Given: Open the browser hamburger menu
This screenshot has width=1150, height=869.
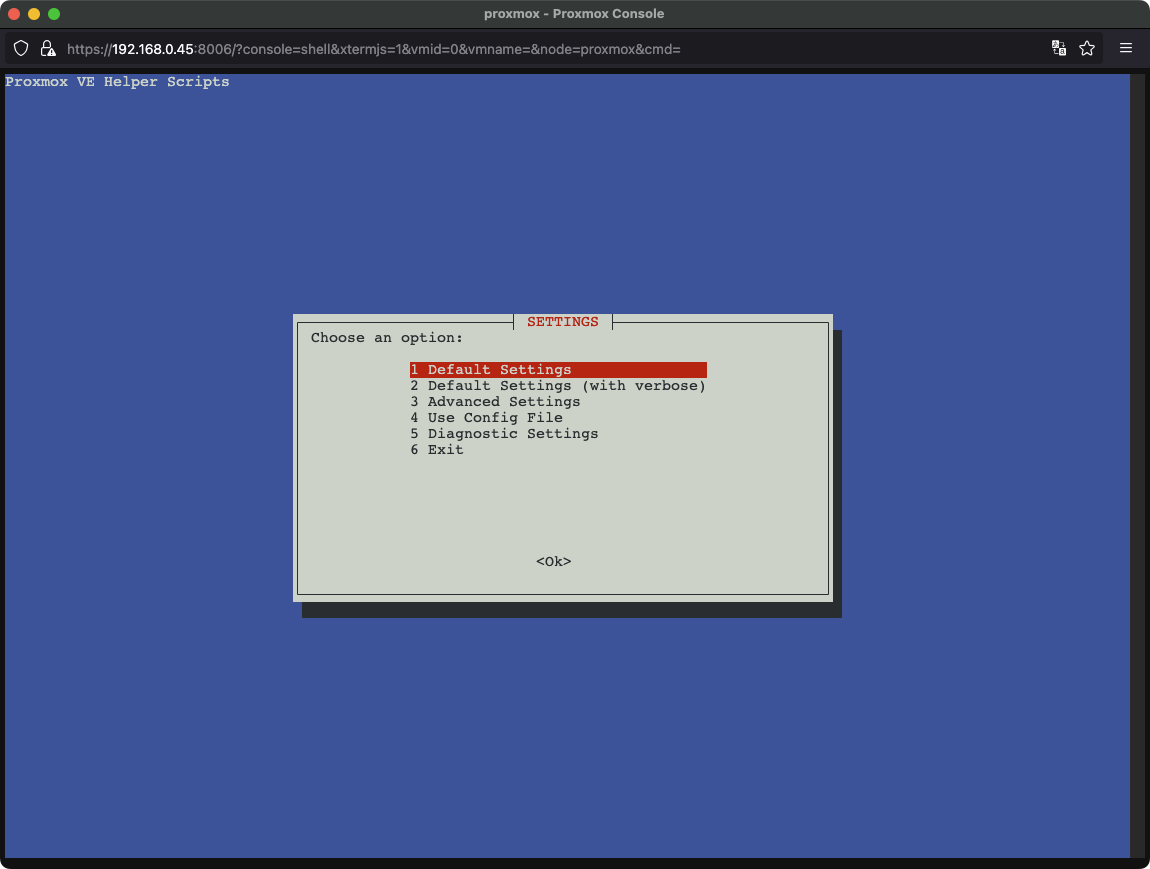Looking at the screenshot, I should click(x=1126, y=48).
